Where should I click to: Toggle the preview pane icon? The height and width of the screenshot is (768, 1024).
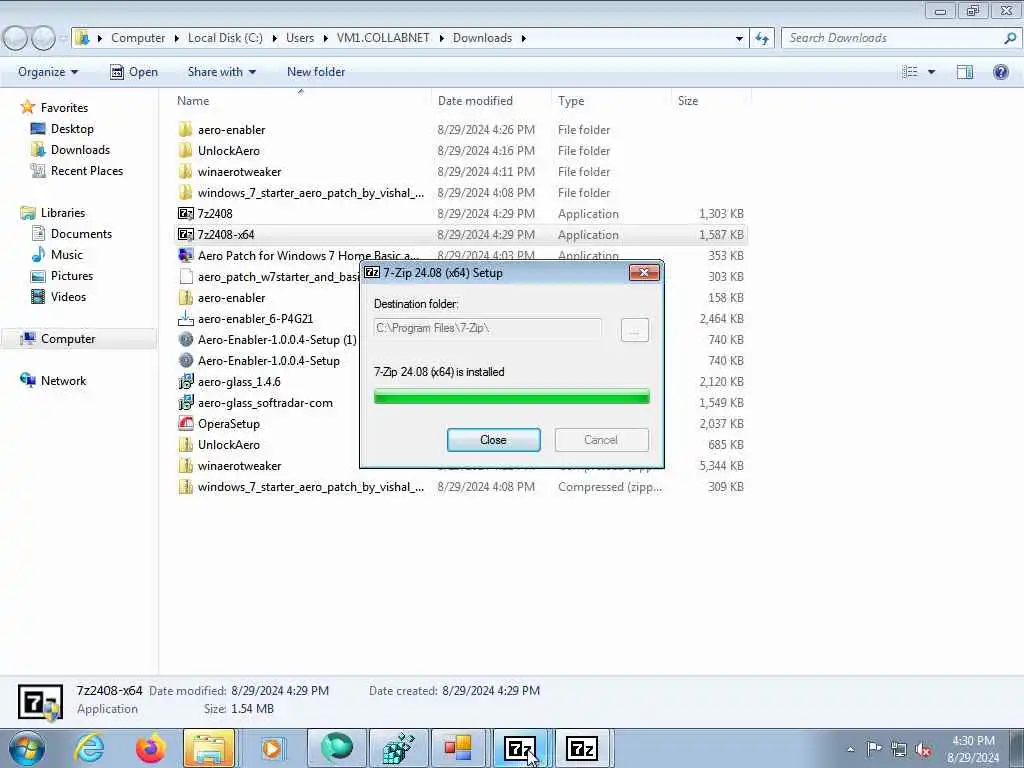coord(965,72)
